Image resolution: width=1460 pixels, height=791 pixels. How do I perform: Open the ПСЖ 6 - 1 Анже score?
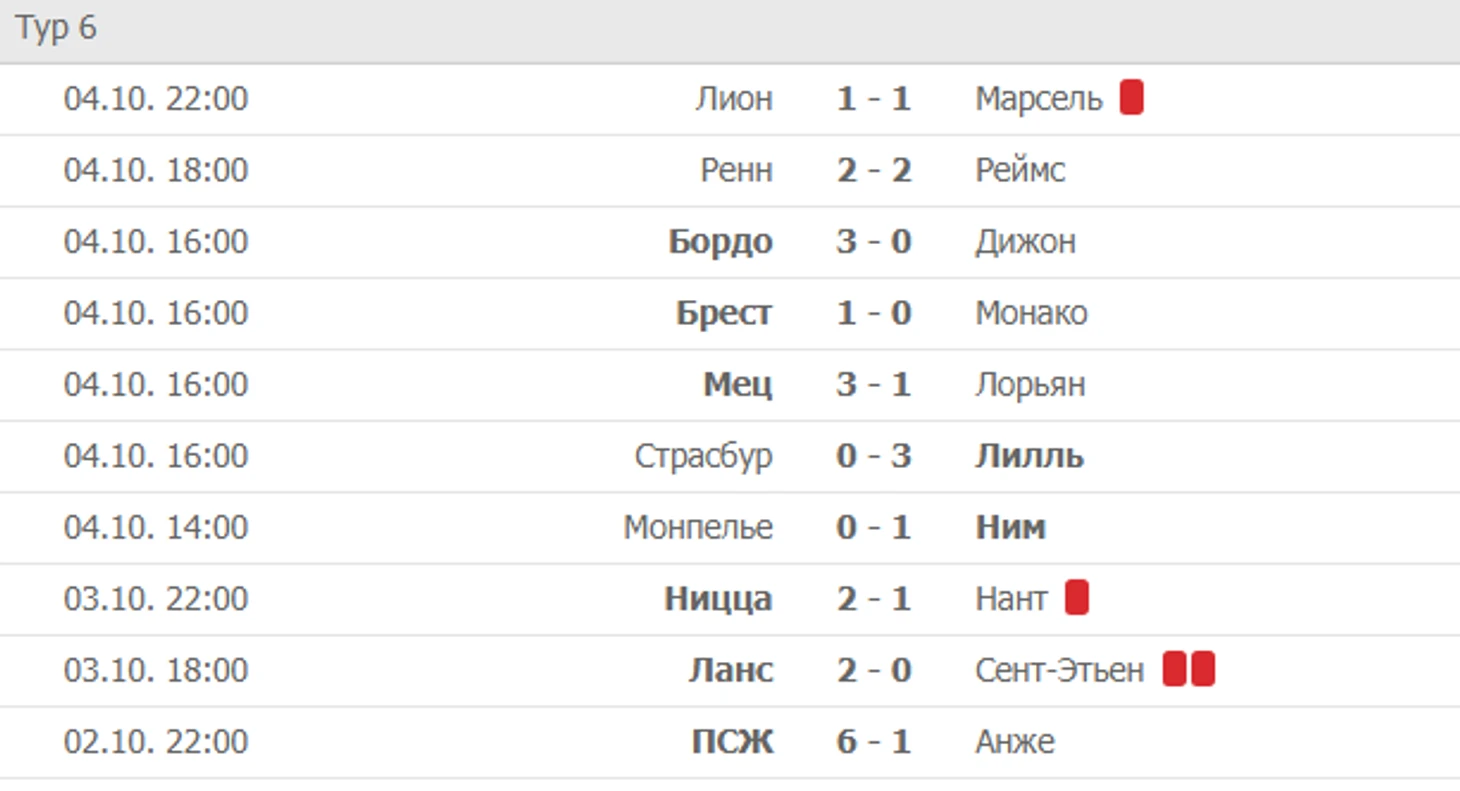(x=874, y=742)
